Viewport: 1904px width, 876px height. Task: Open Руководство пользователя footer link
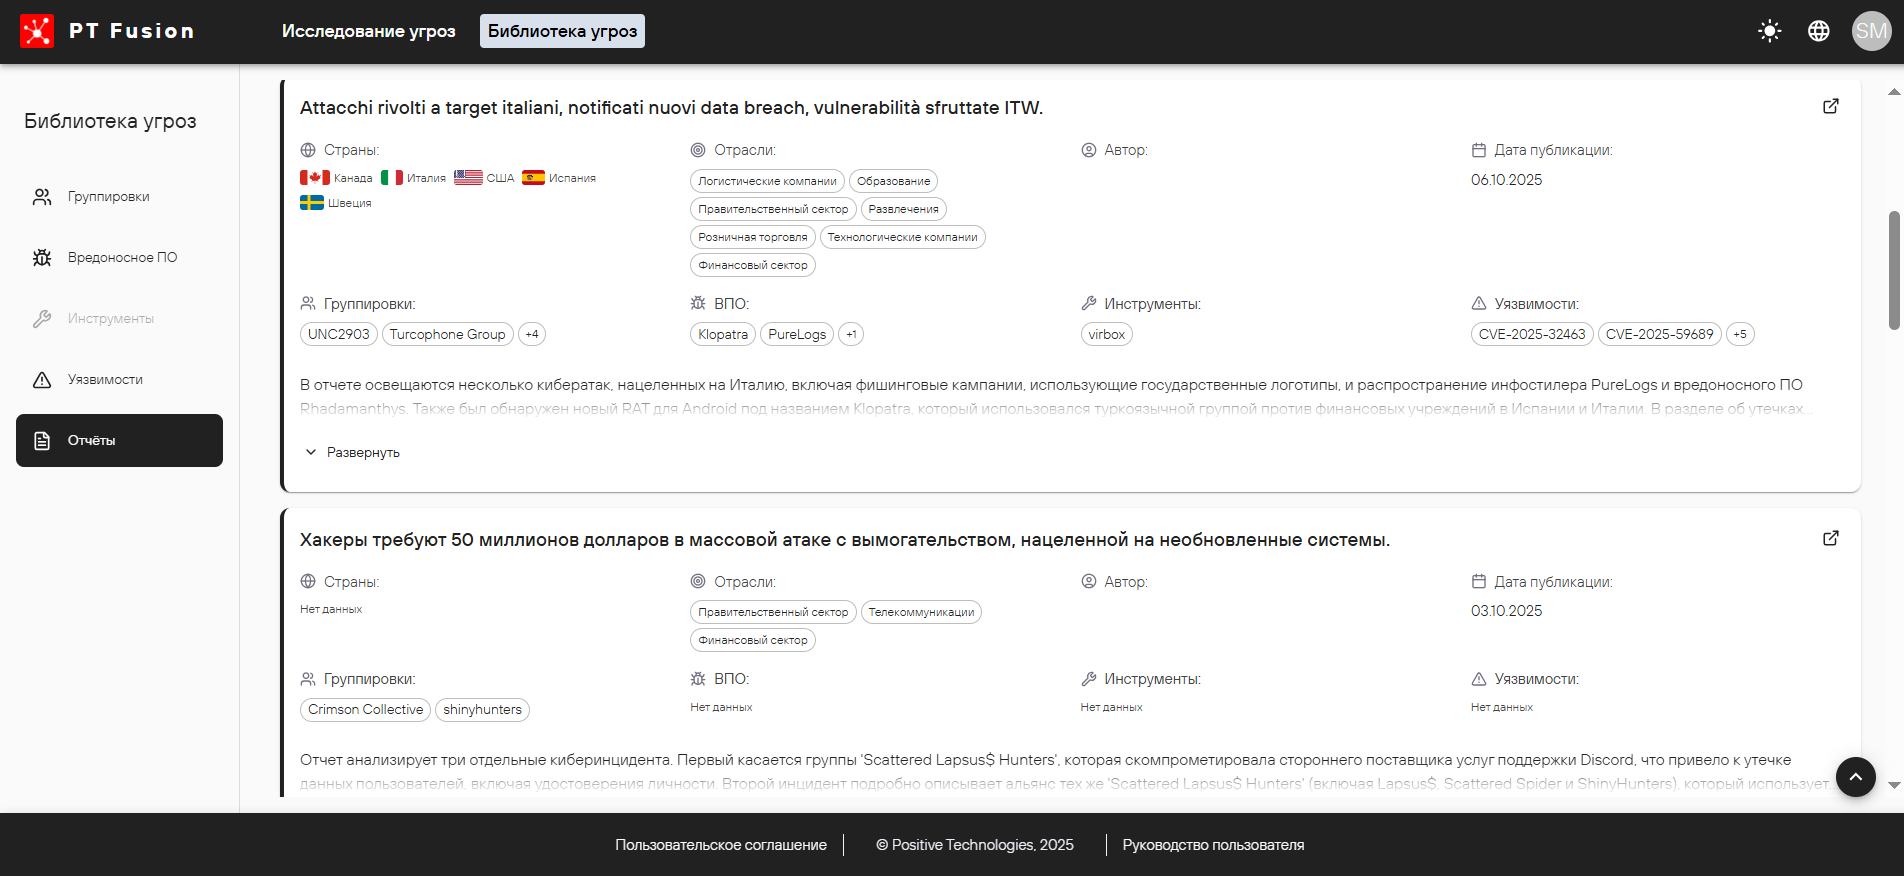click(1212, 845)
